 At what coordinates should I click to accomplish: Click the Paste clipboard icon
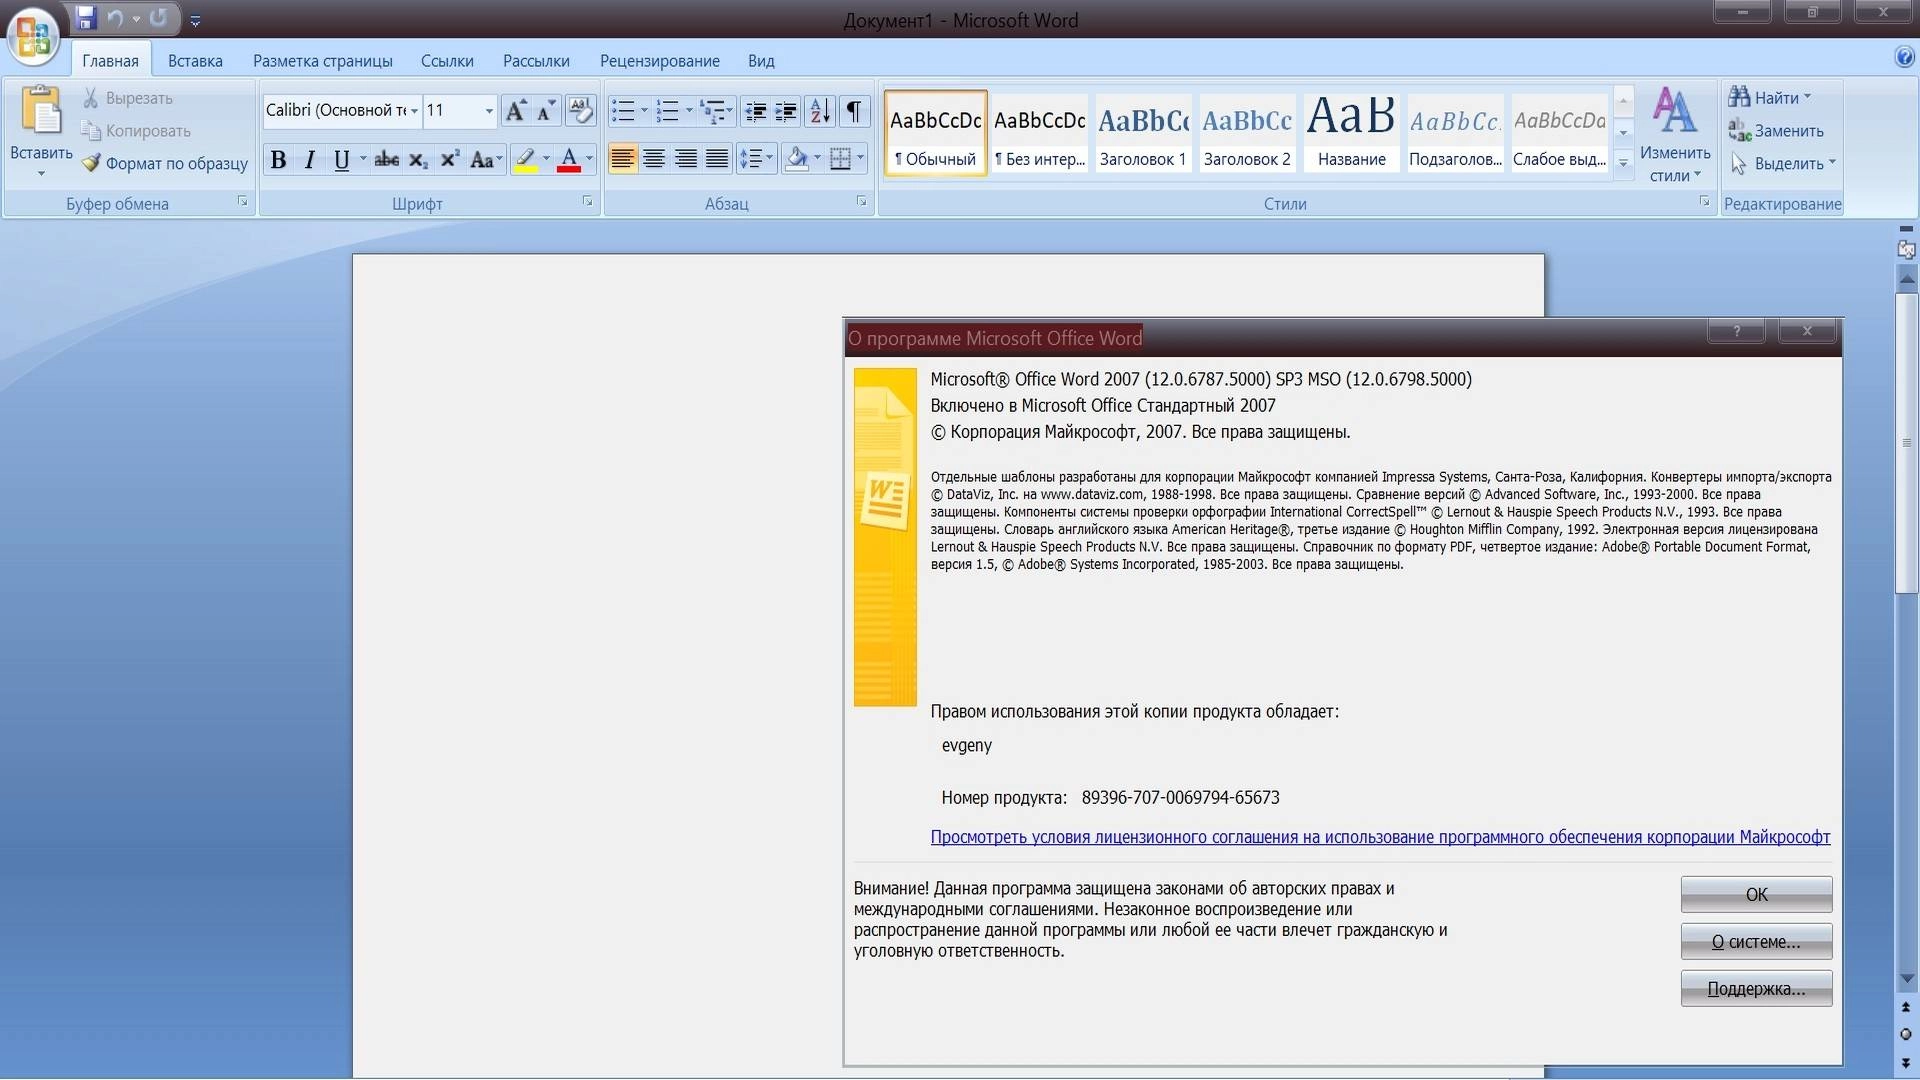41,111
